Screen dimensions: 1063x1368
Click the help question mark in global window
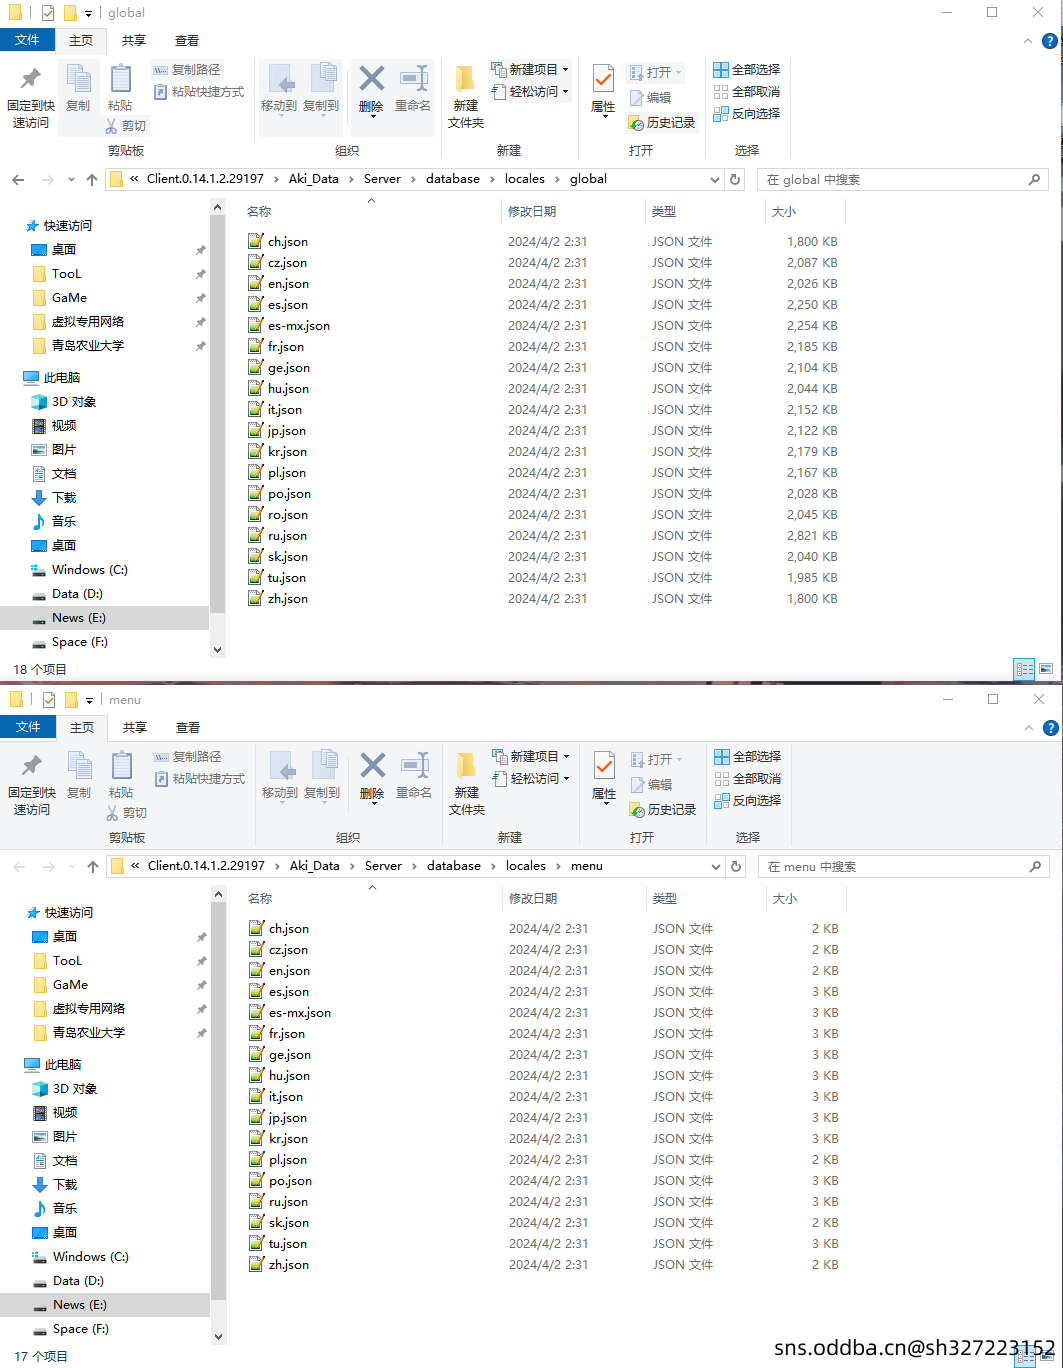point(1049,41)
